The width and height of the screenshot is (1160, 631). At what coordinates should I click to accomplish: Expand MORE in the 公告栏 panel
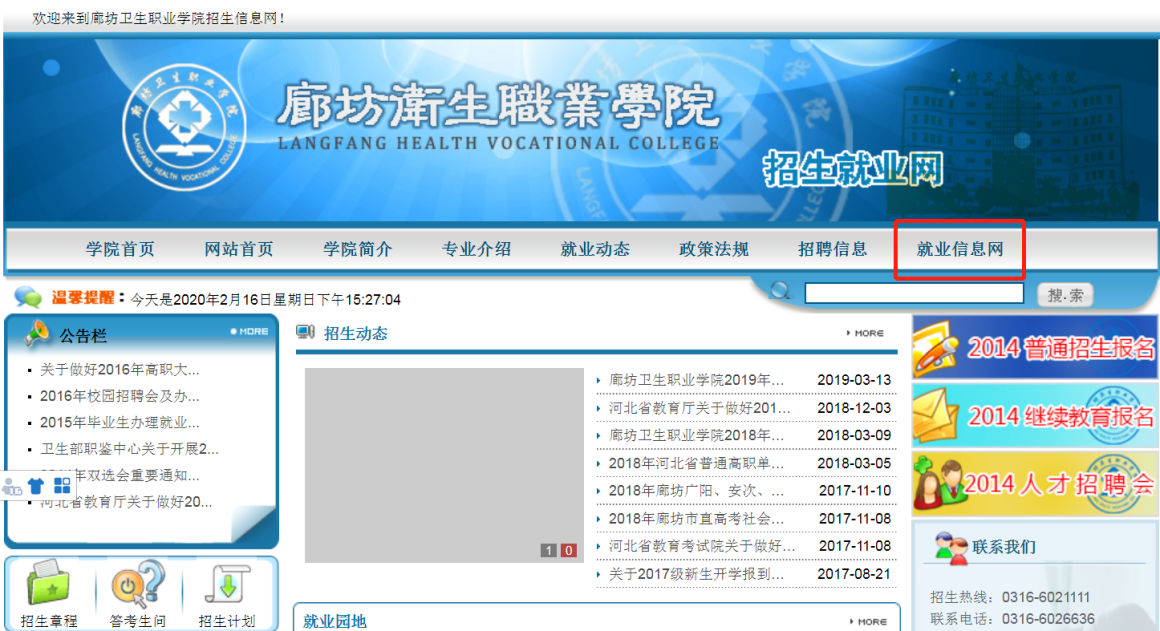coord(250,331)
